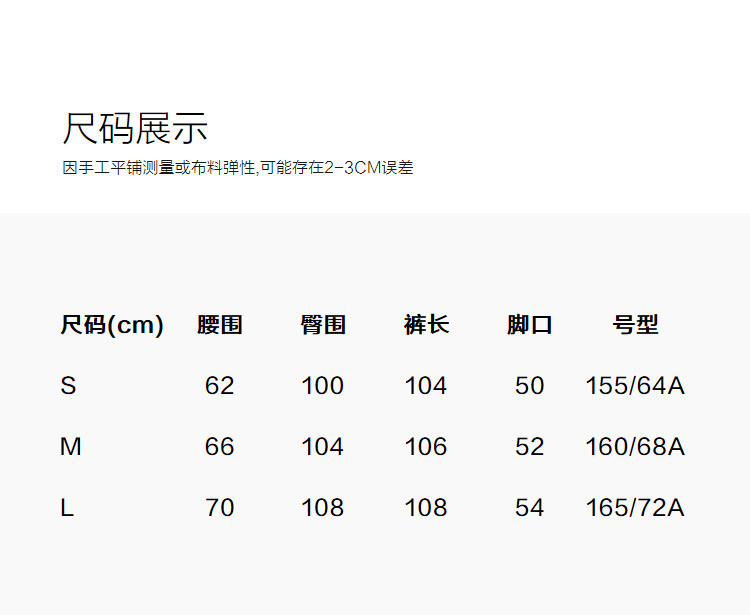Click waist value 62 for size S
Screen dimensions: 750x615
(219, 386)
